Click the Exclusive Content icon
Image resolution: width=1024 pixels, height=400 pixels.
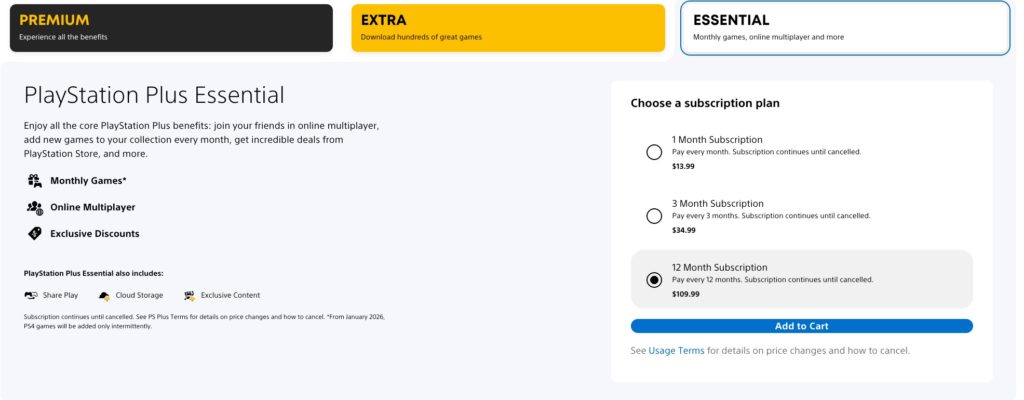click(x=189, y=295)
